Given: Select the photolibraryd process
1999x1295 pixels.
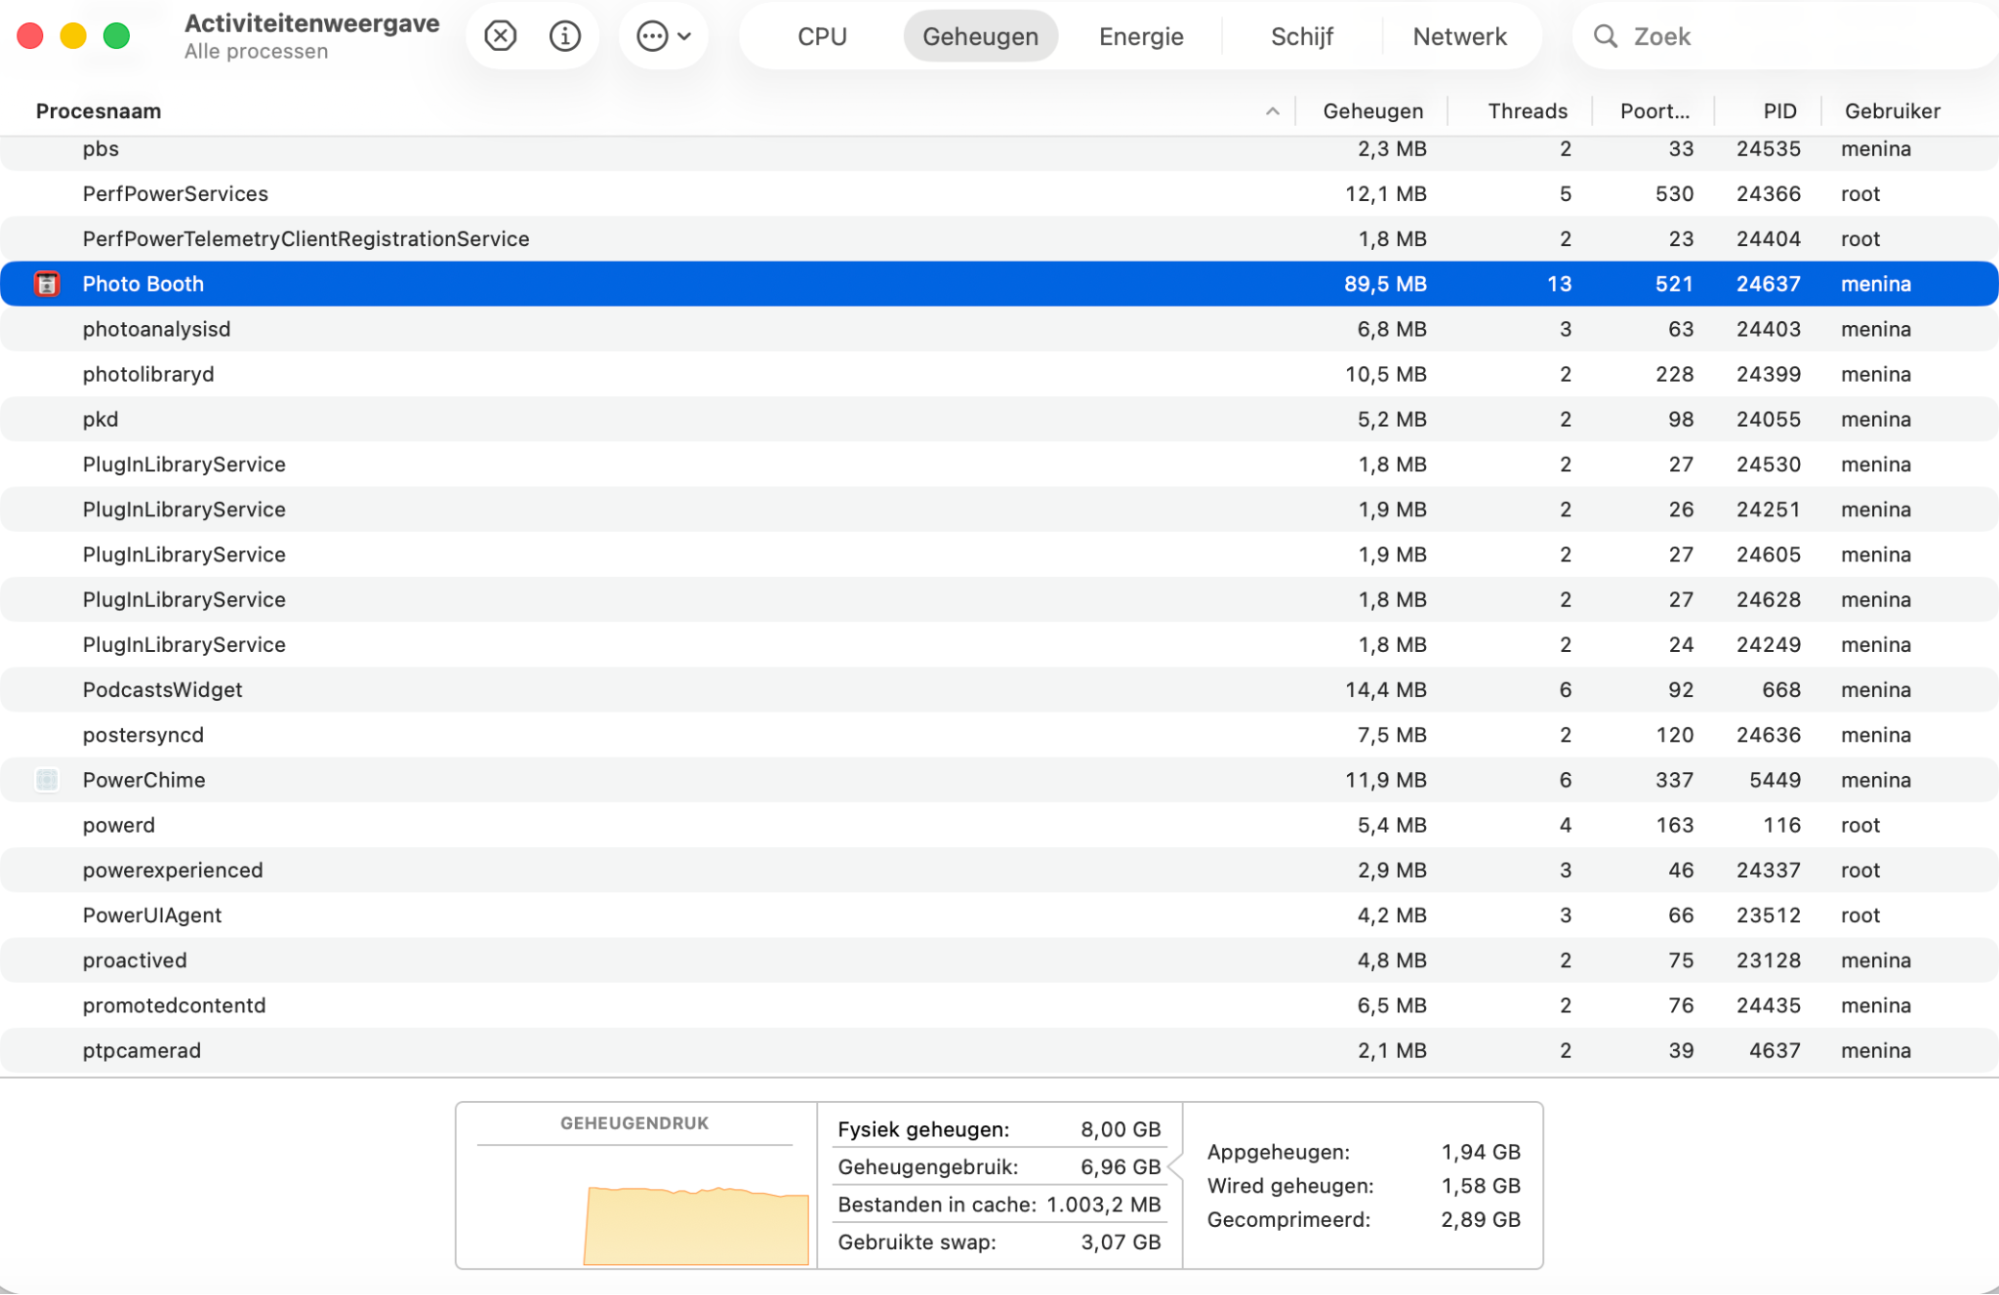Looking at the screenshot, I should click(x=999, y=374).
